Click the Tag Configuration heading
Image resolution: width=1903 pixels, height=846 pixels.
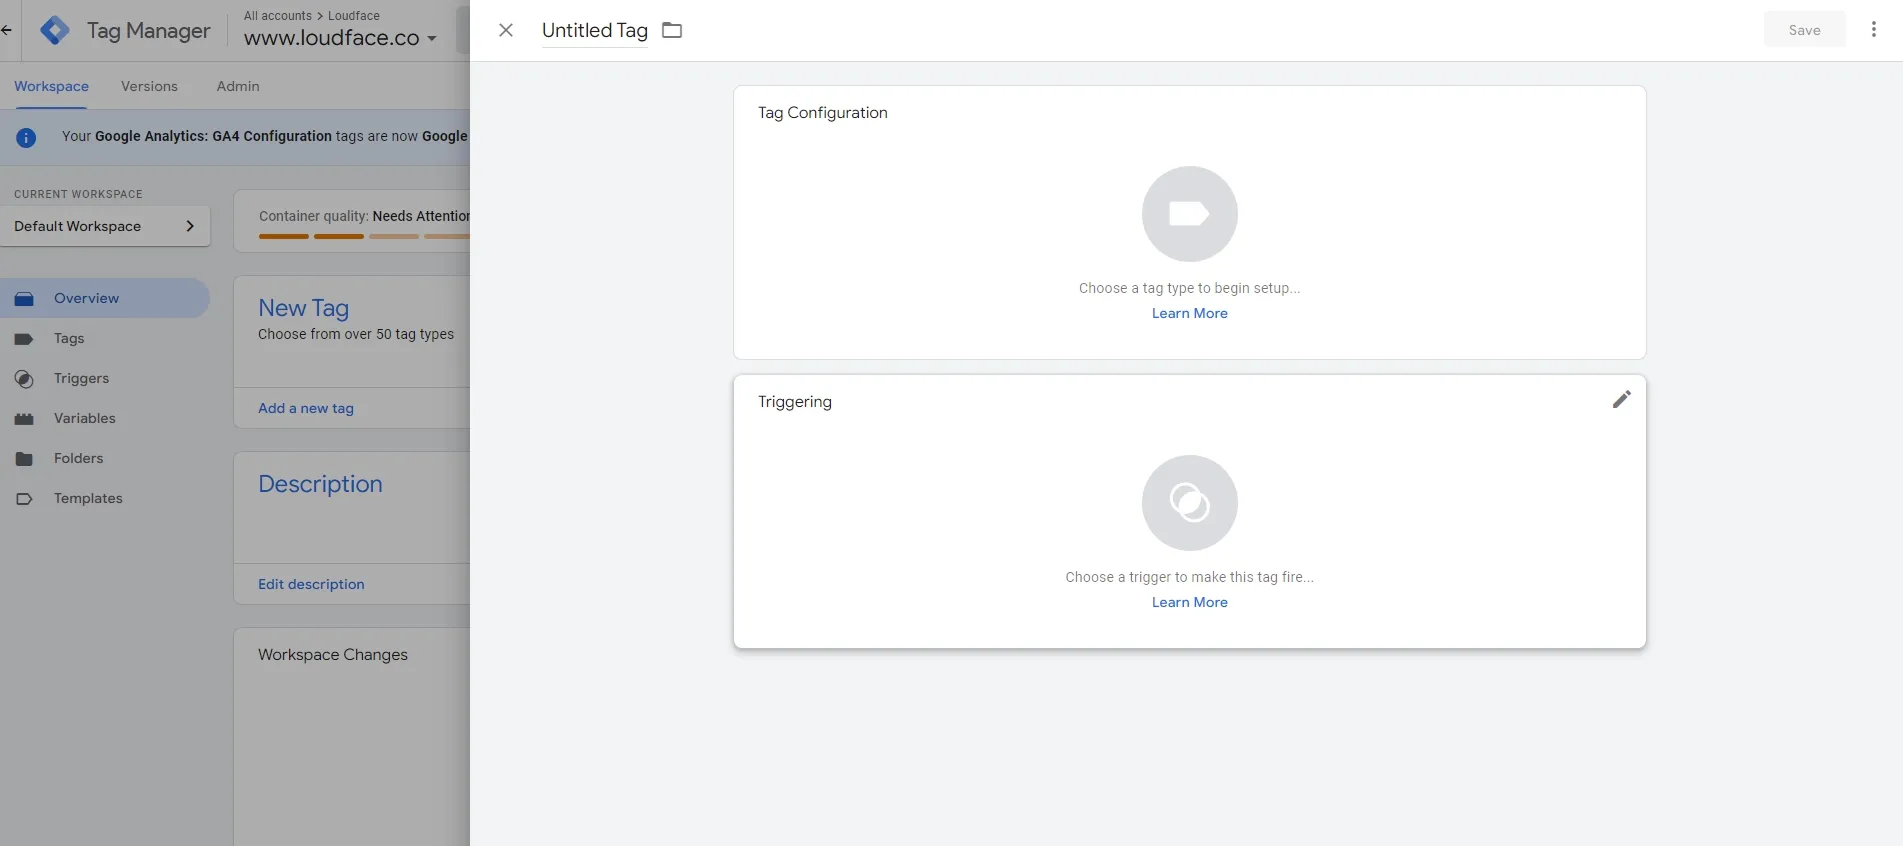tap(822, 113)
